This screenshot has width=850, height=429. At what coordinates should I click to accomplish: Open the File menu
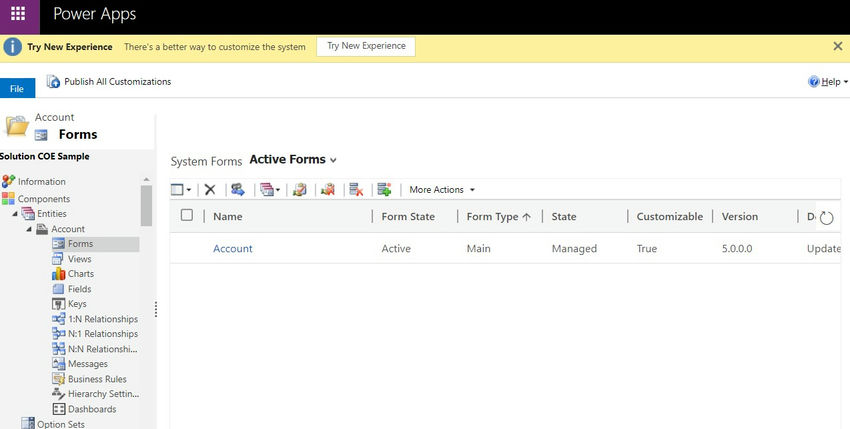pyautogui.click(x=17, y=88)
